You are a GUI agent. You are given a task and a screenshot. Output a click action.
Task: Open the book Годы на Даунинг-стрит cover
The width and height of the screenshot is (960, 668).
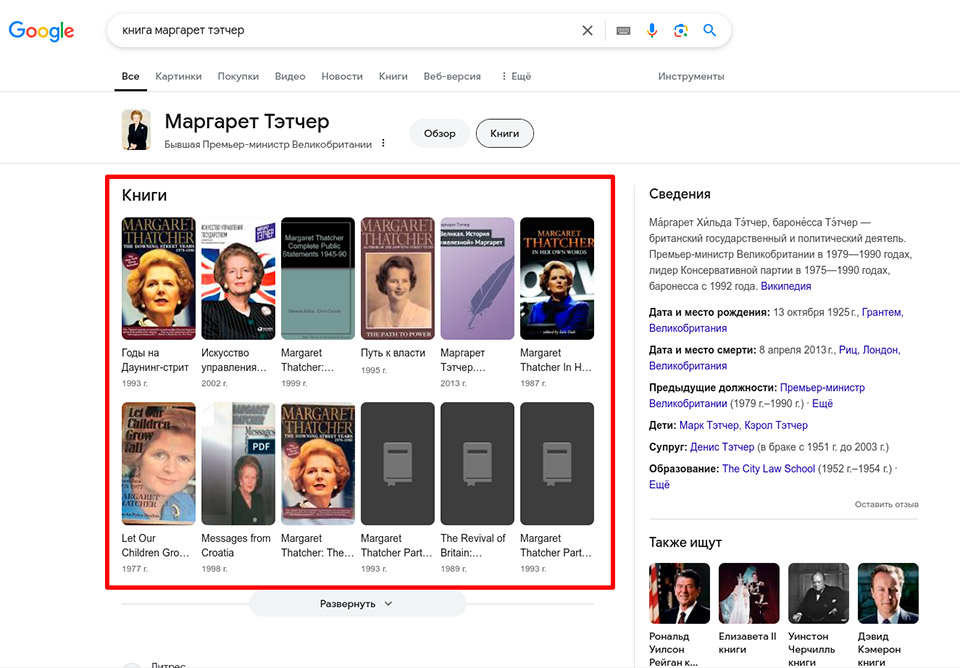159,279
